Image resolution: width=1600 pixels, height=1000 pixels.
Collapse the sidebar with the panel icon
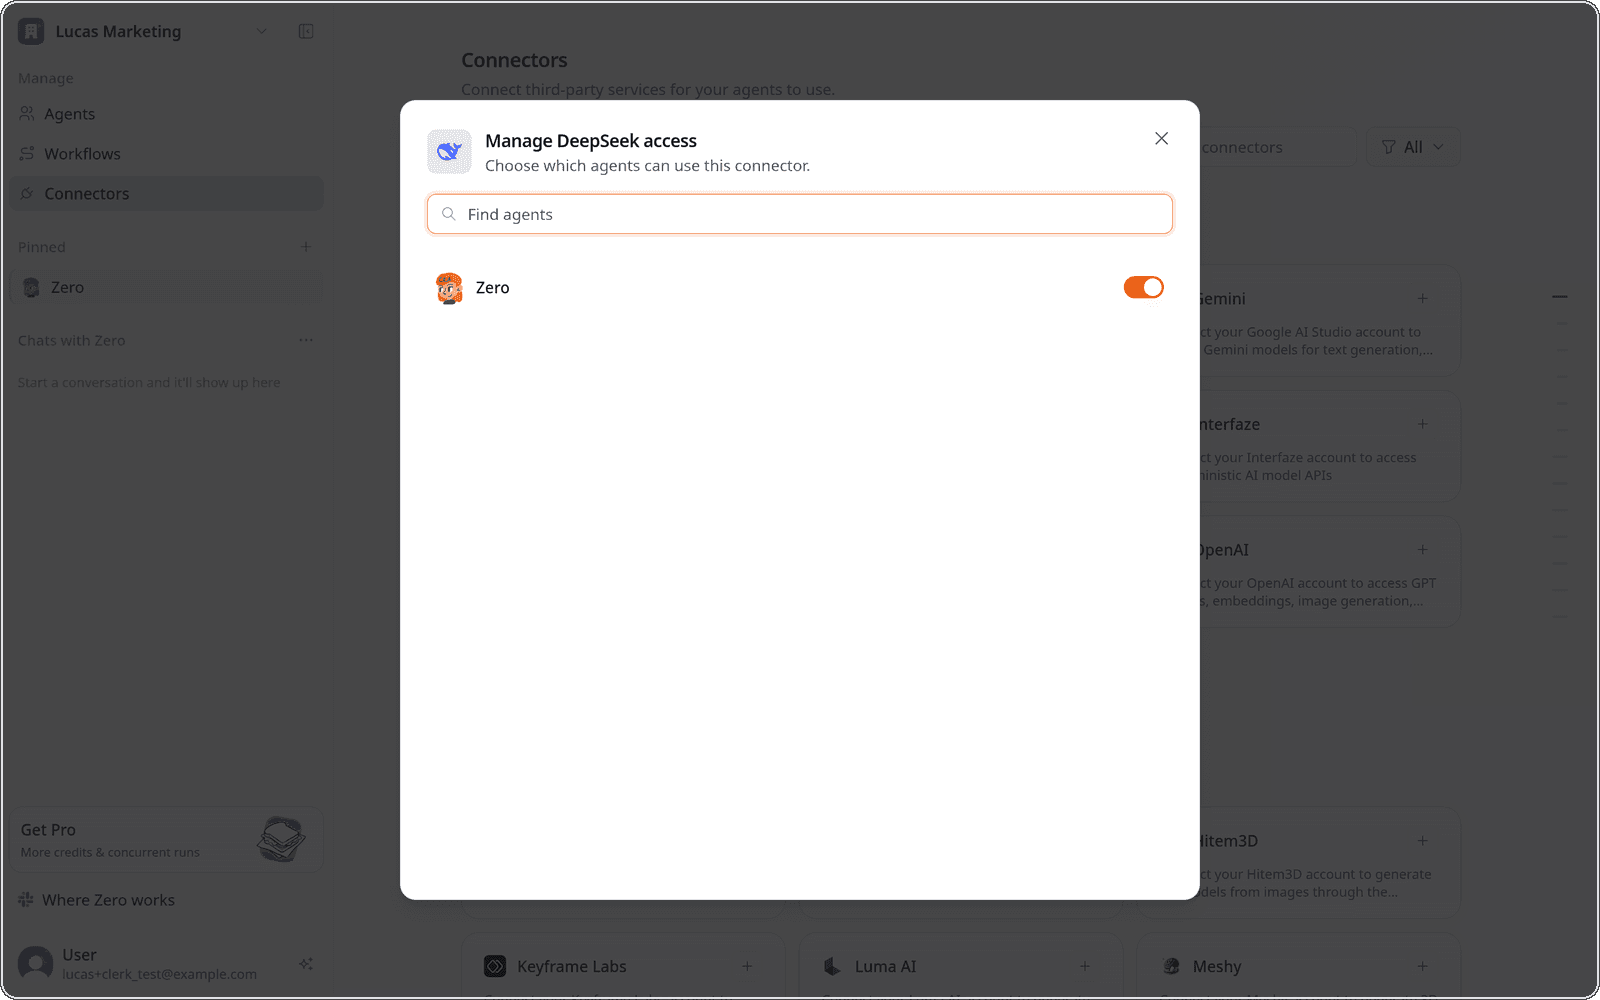click(x=306, y=31)
